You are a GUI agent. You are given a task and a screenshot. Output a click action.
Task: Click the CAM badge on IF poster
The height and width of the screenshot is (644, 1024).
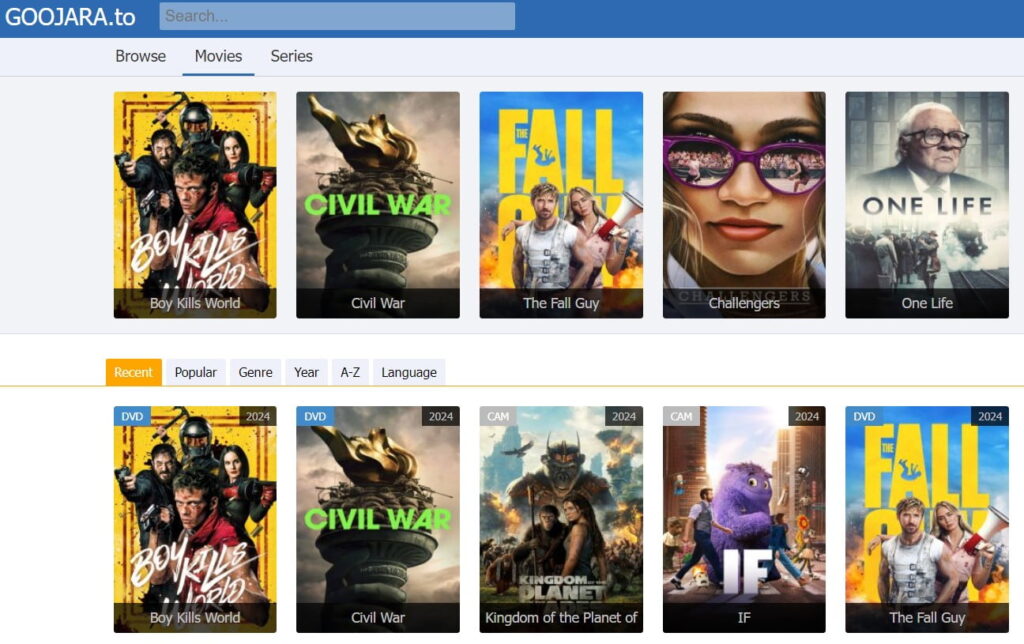681,416
